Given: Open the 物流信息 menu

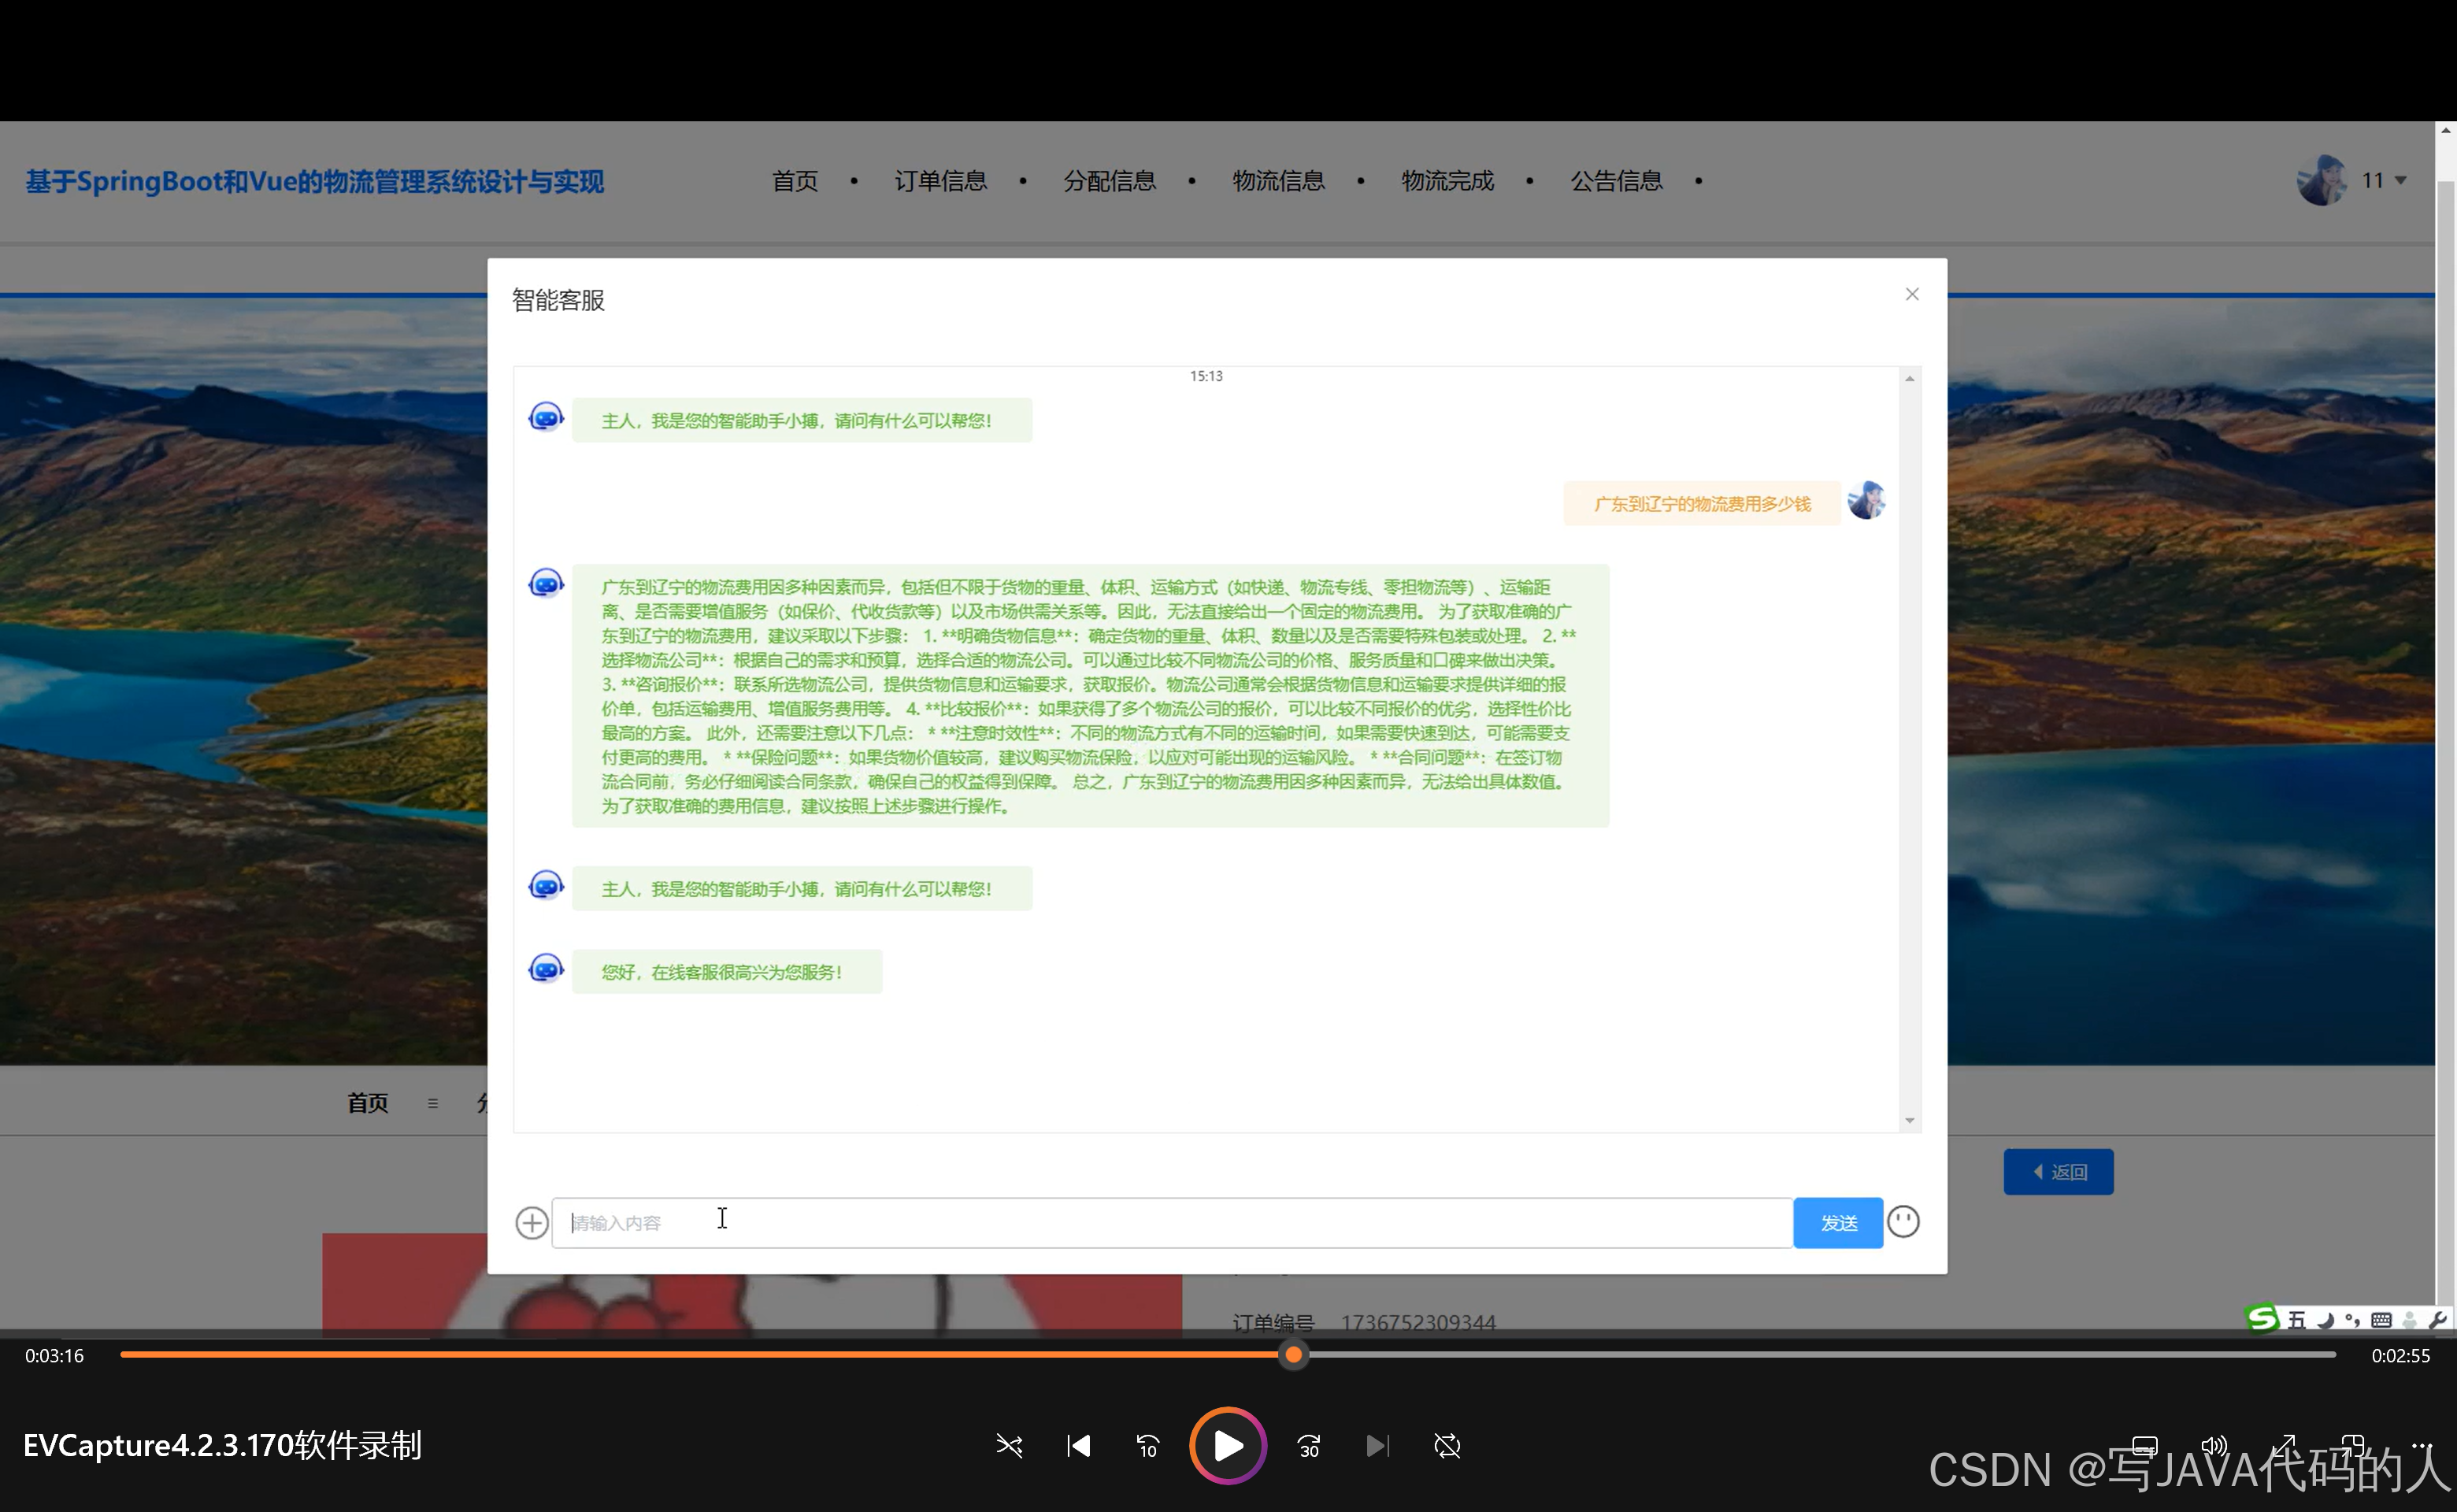Looking at the screenshot, I should (x=1277, y=181).
